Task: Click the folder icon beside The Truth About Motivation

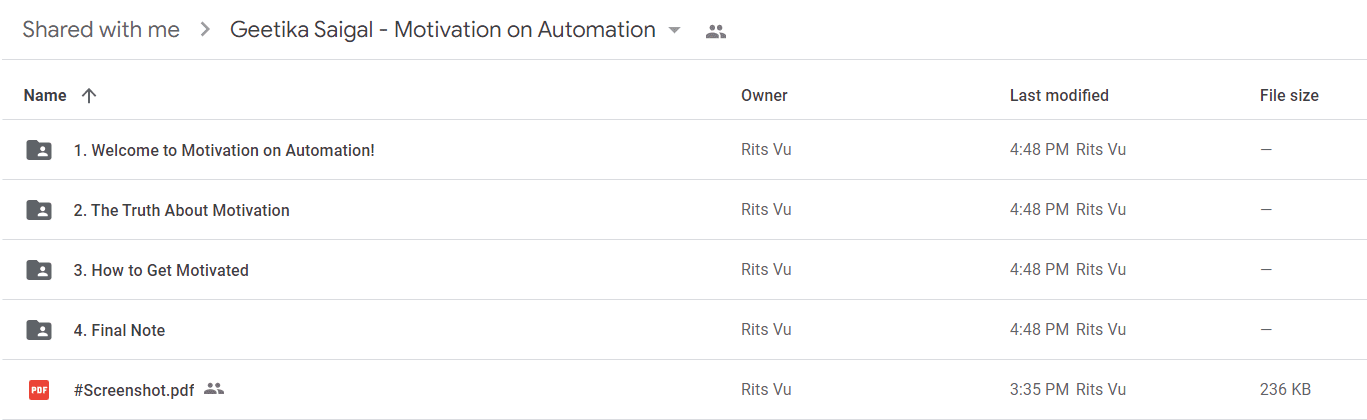Action: point(39,210)
